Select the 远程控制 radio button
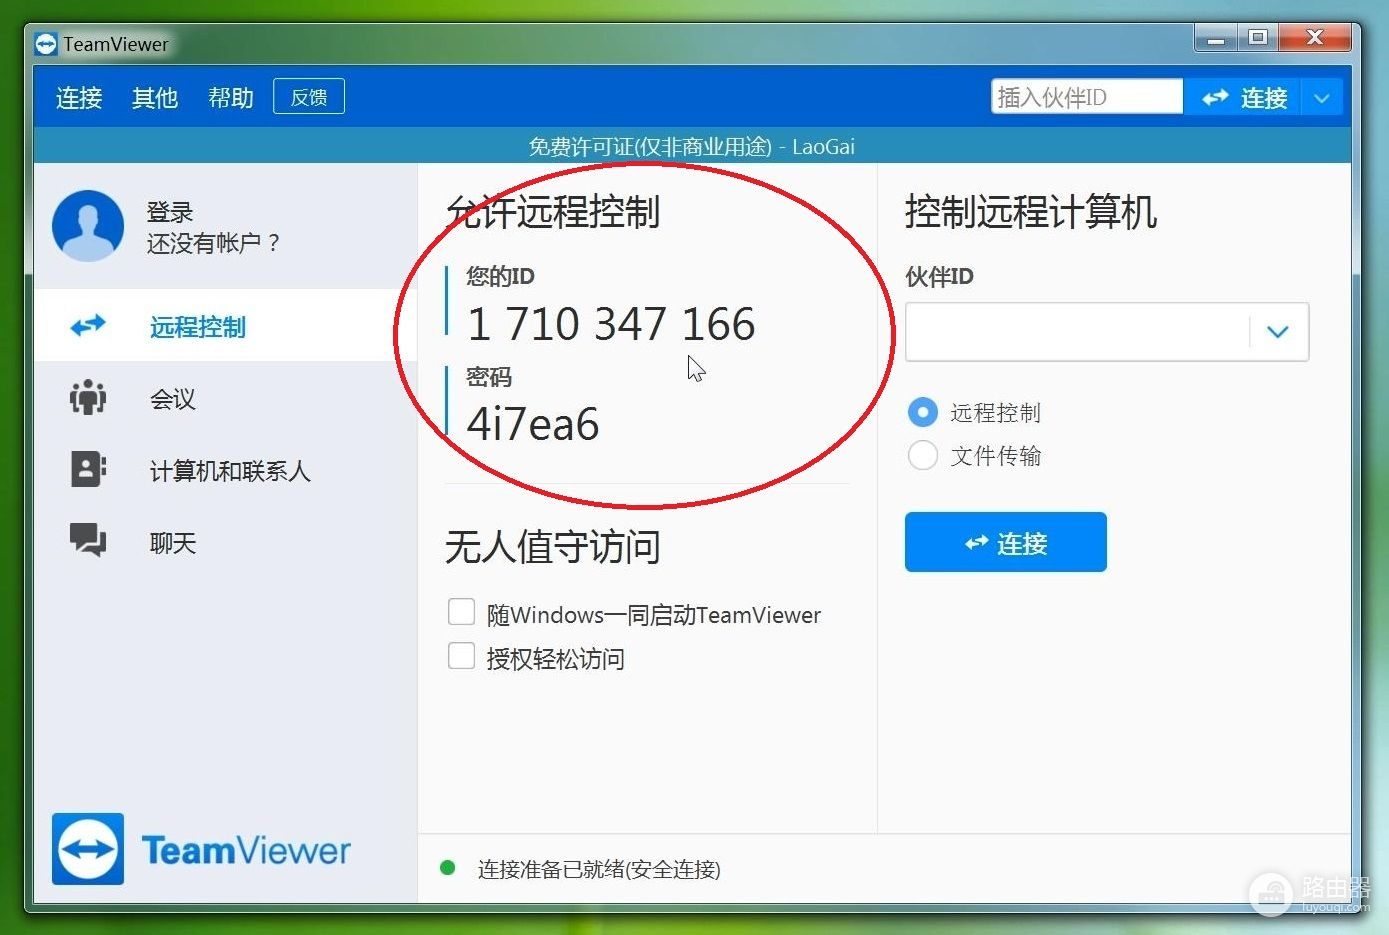Viewport: 1389px width, 935px height. pos(922,412)
